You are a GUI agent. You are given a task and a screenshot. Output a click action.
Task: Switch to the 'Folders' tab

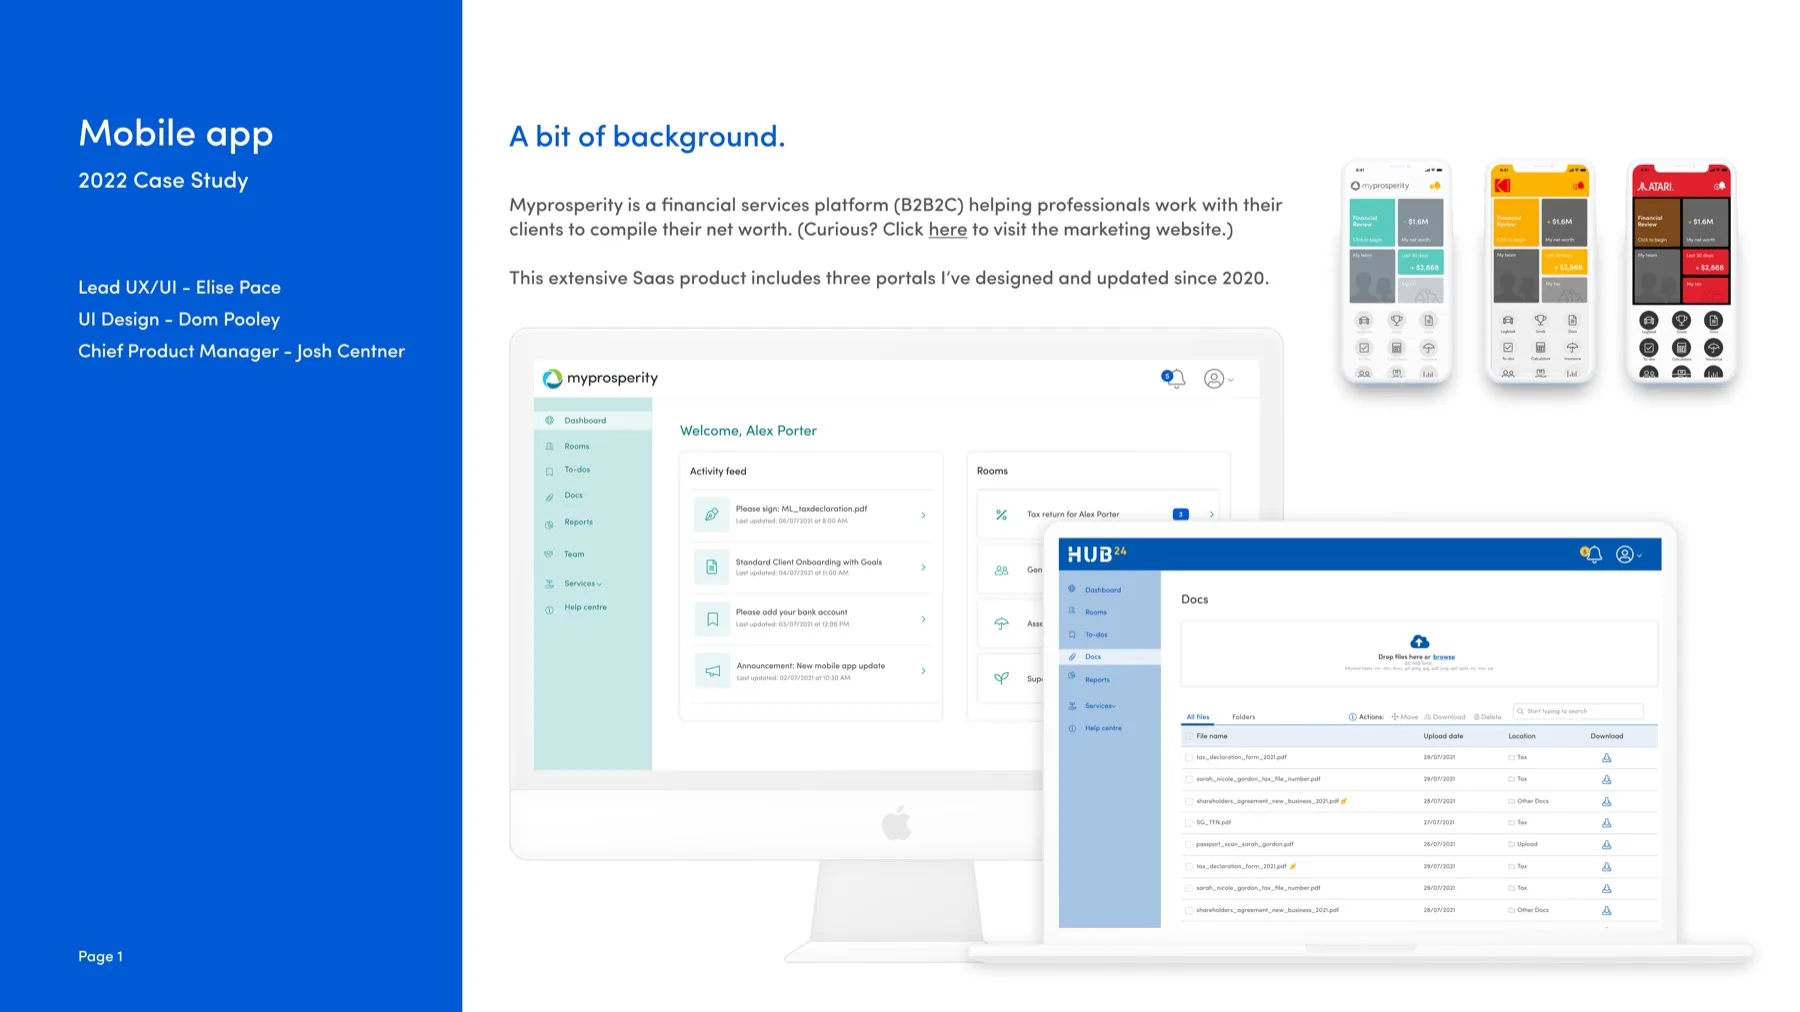coord(1243,717)
